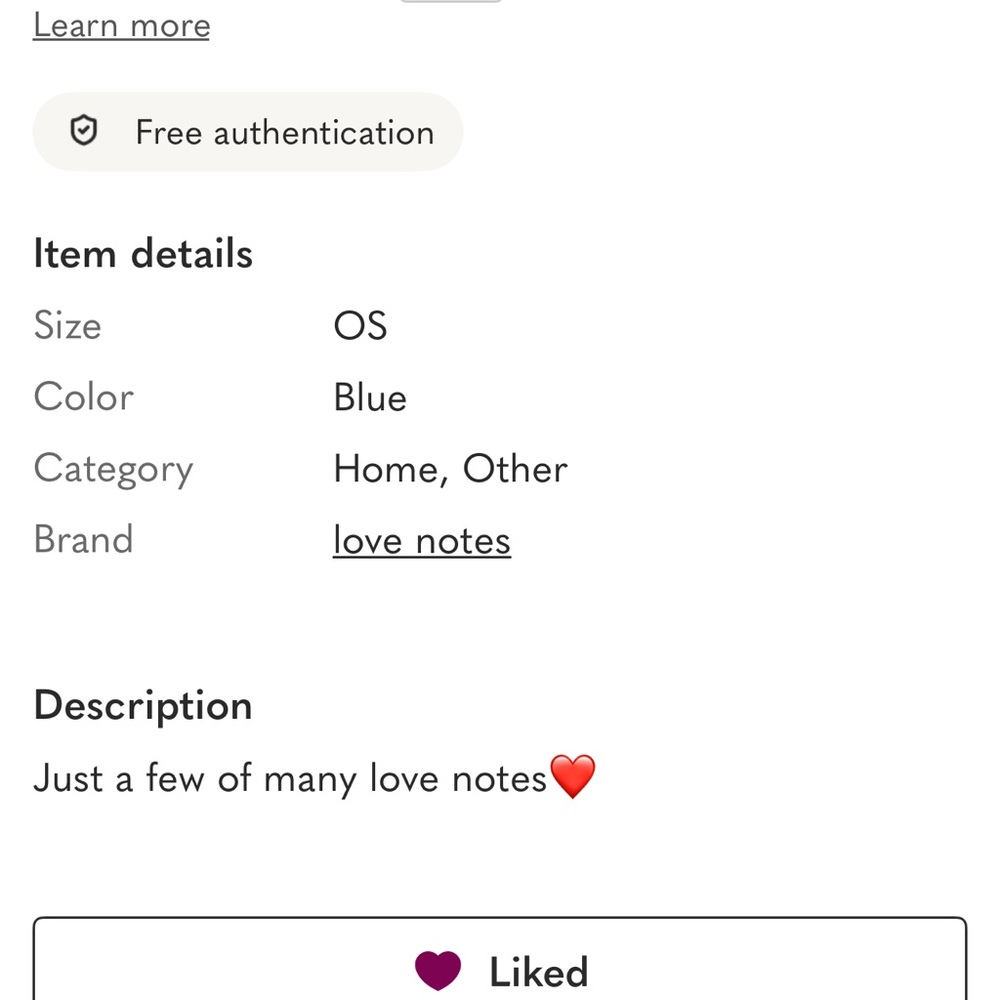1000x1000 pixels.
Task: Select the Brand row label
Action: (x=84, y=539)
